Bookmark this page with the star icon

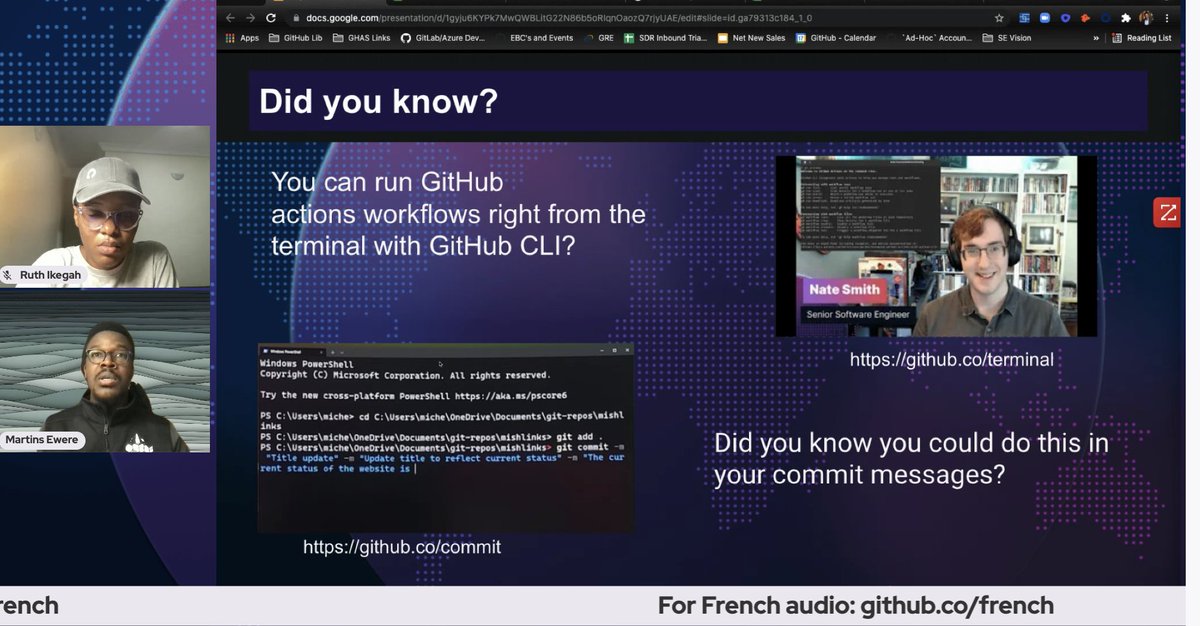click(x=999, y=18)
